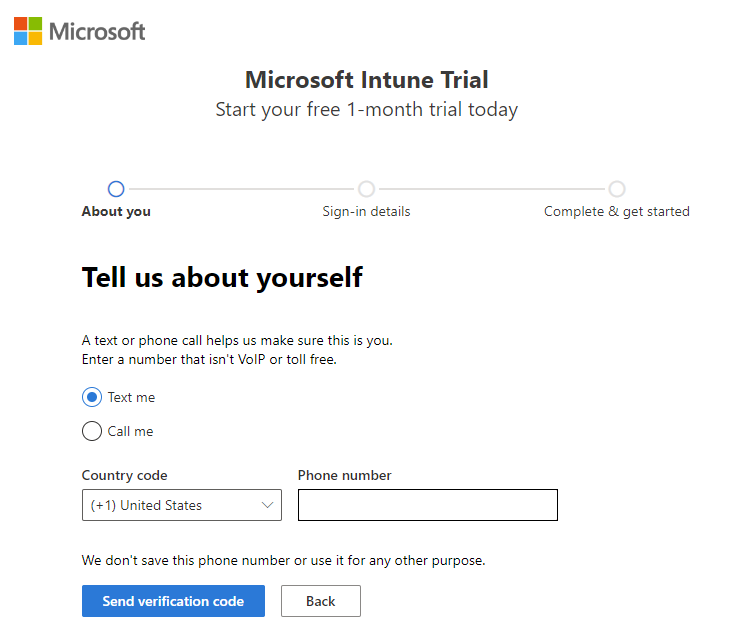Click the Phone number field label
The height and width of the screenshot is (644, 733).
coord(345,475)
